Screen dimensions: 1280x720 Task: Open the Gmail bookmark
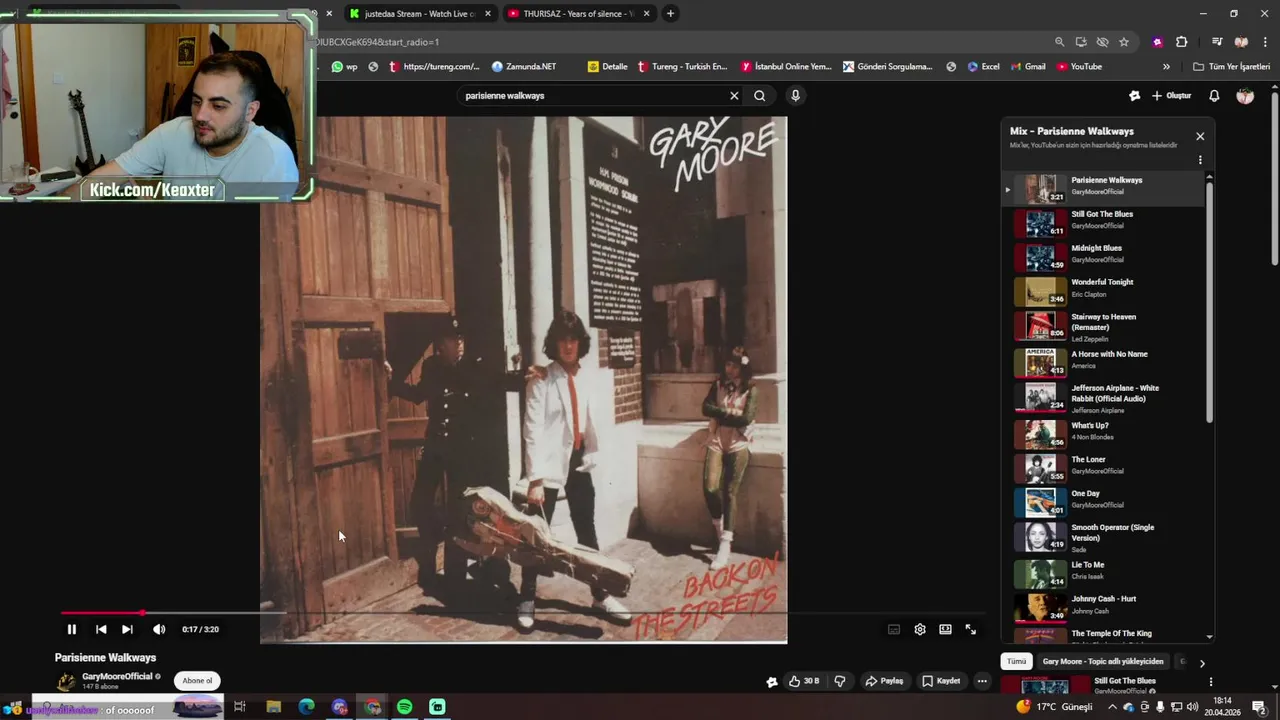pos(1027,67)
